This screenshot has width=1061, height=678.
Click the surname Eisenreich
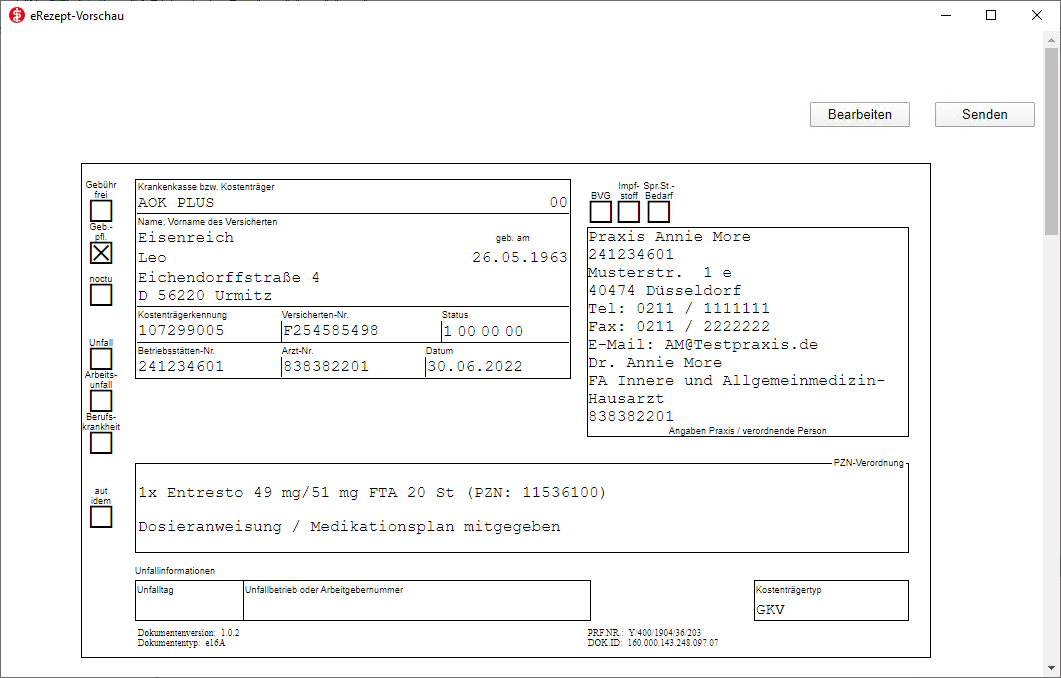pos(186,238)
